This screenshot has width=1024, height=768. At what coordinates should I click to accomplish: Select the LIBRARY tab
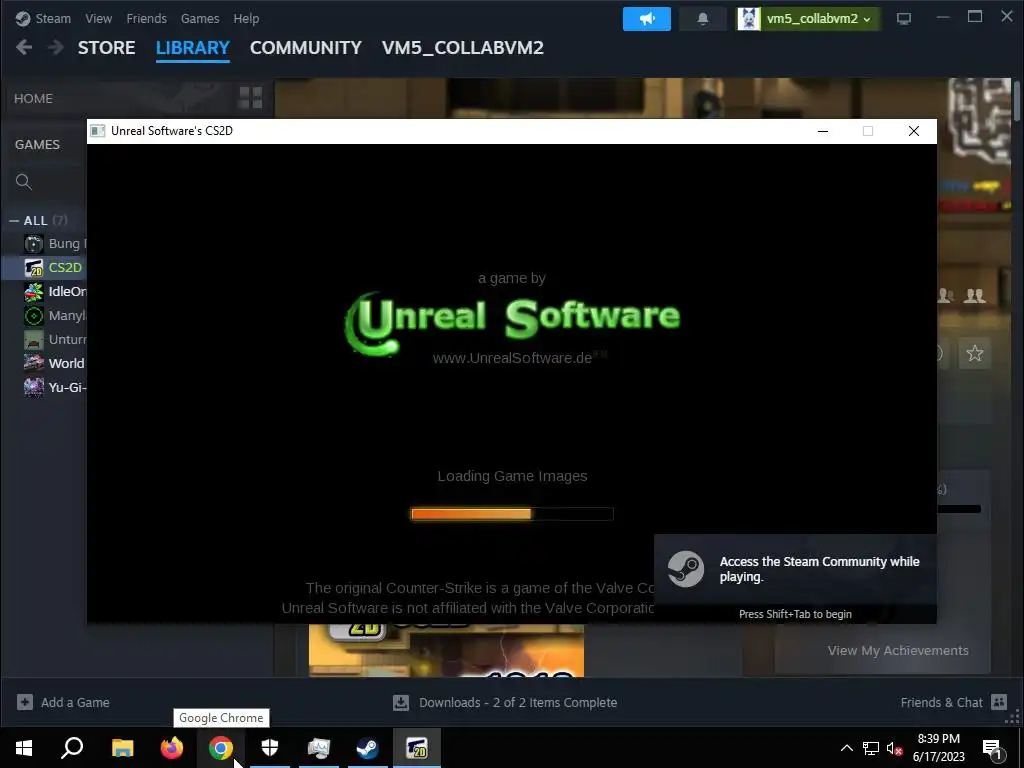(193, 48)
